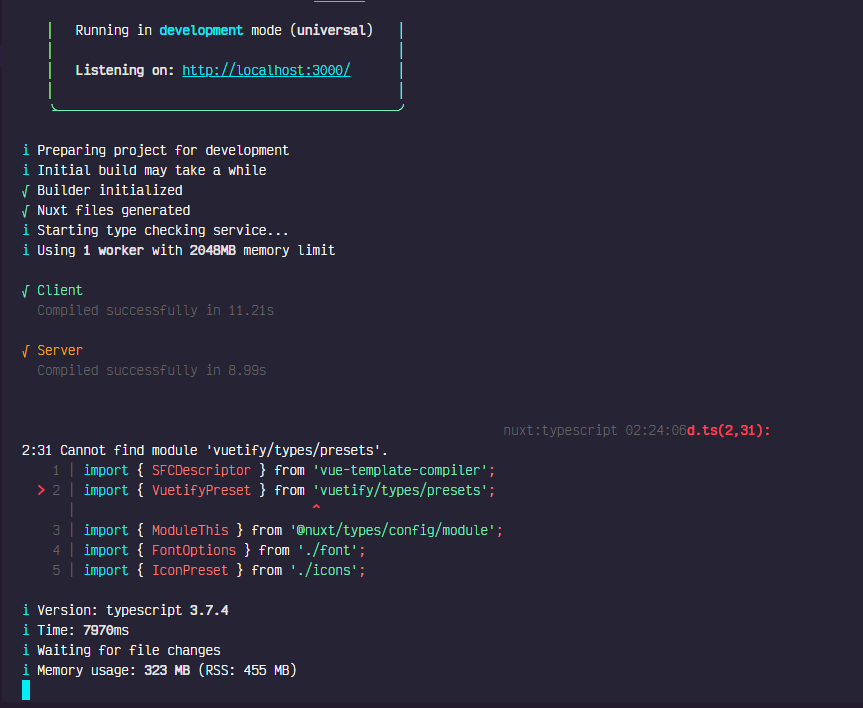This screenshot has width=863, height=708.
Task: Click 'Compiled successfully in 11.21s' text
Action: [x=155, y=311]
